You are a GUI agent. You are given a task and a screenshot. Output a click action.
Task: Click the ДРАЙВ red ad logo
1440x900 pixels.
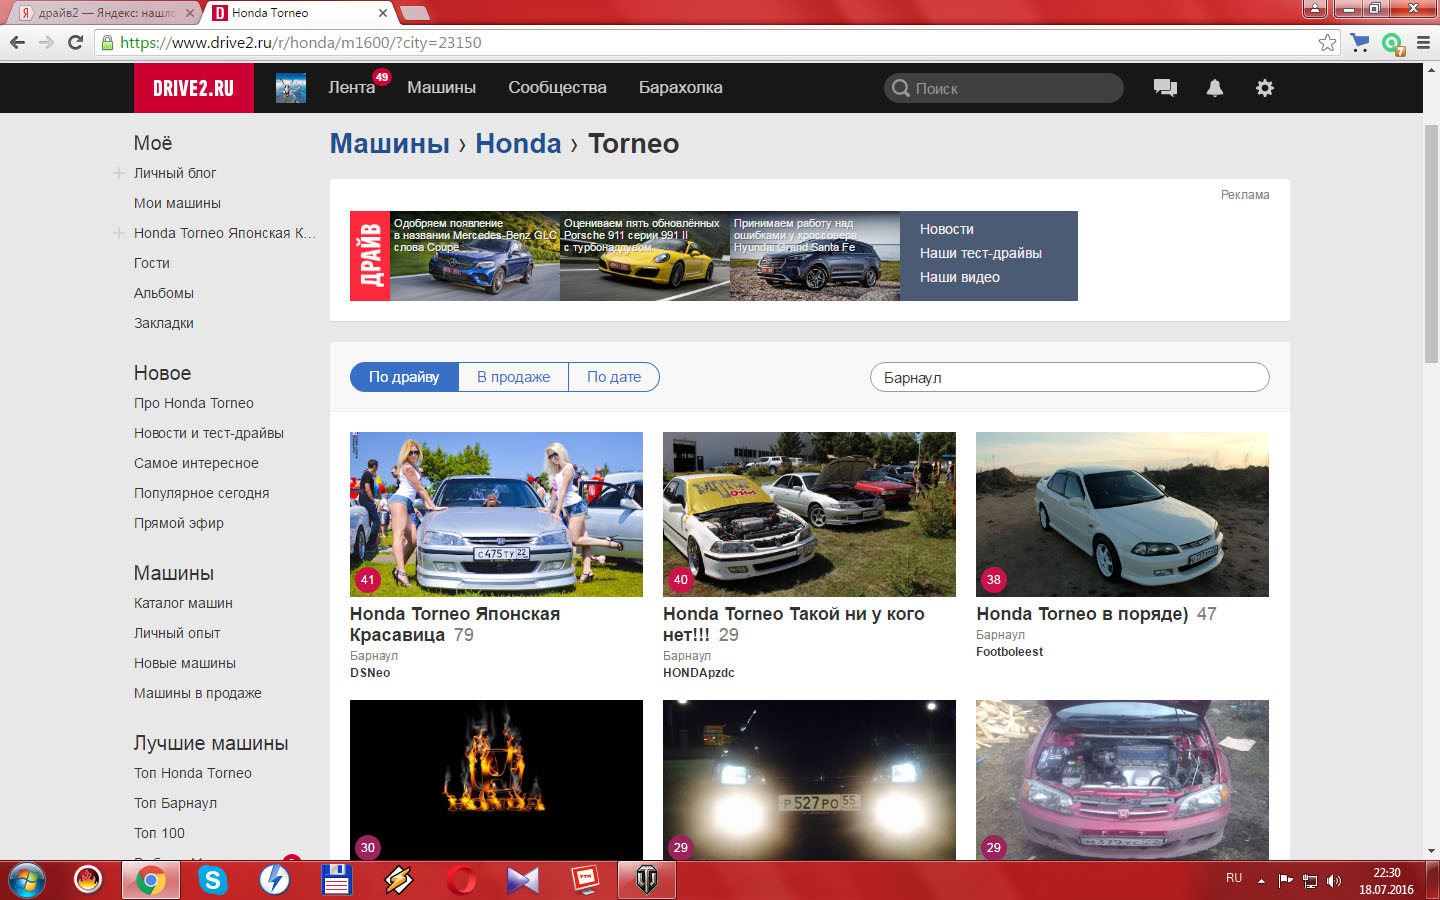370,256
